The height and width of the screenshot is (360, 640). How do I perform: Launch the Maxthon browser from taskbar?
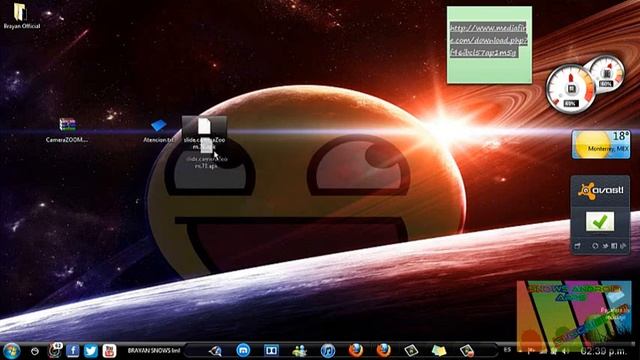tap(243, 350)
